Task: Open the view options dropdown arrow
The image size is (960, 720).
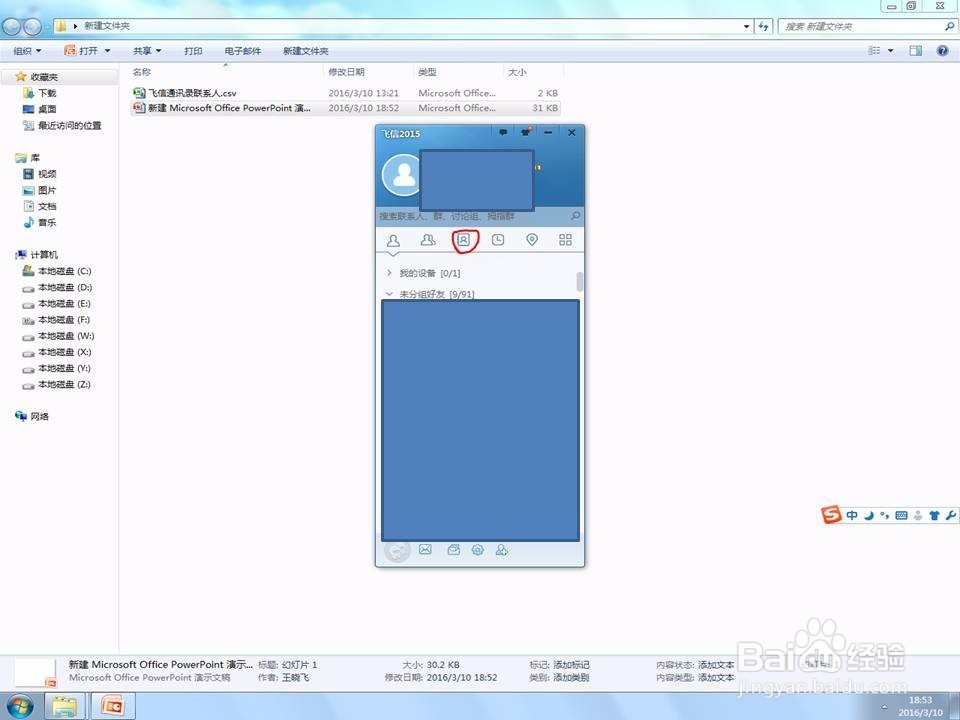Action: pos(890,51)
